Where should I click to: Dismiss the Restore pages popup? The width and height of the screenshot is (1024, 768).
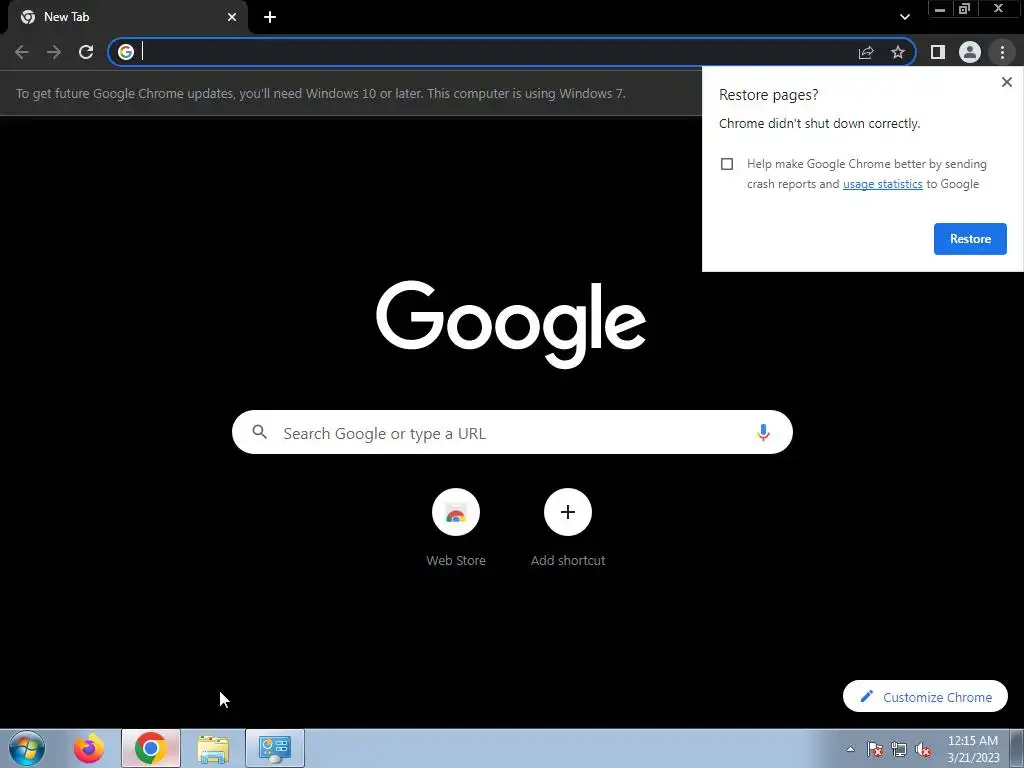[1006, 82]
